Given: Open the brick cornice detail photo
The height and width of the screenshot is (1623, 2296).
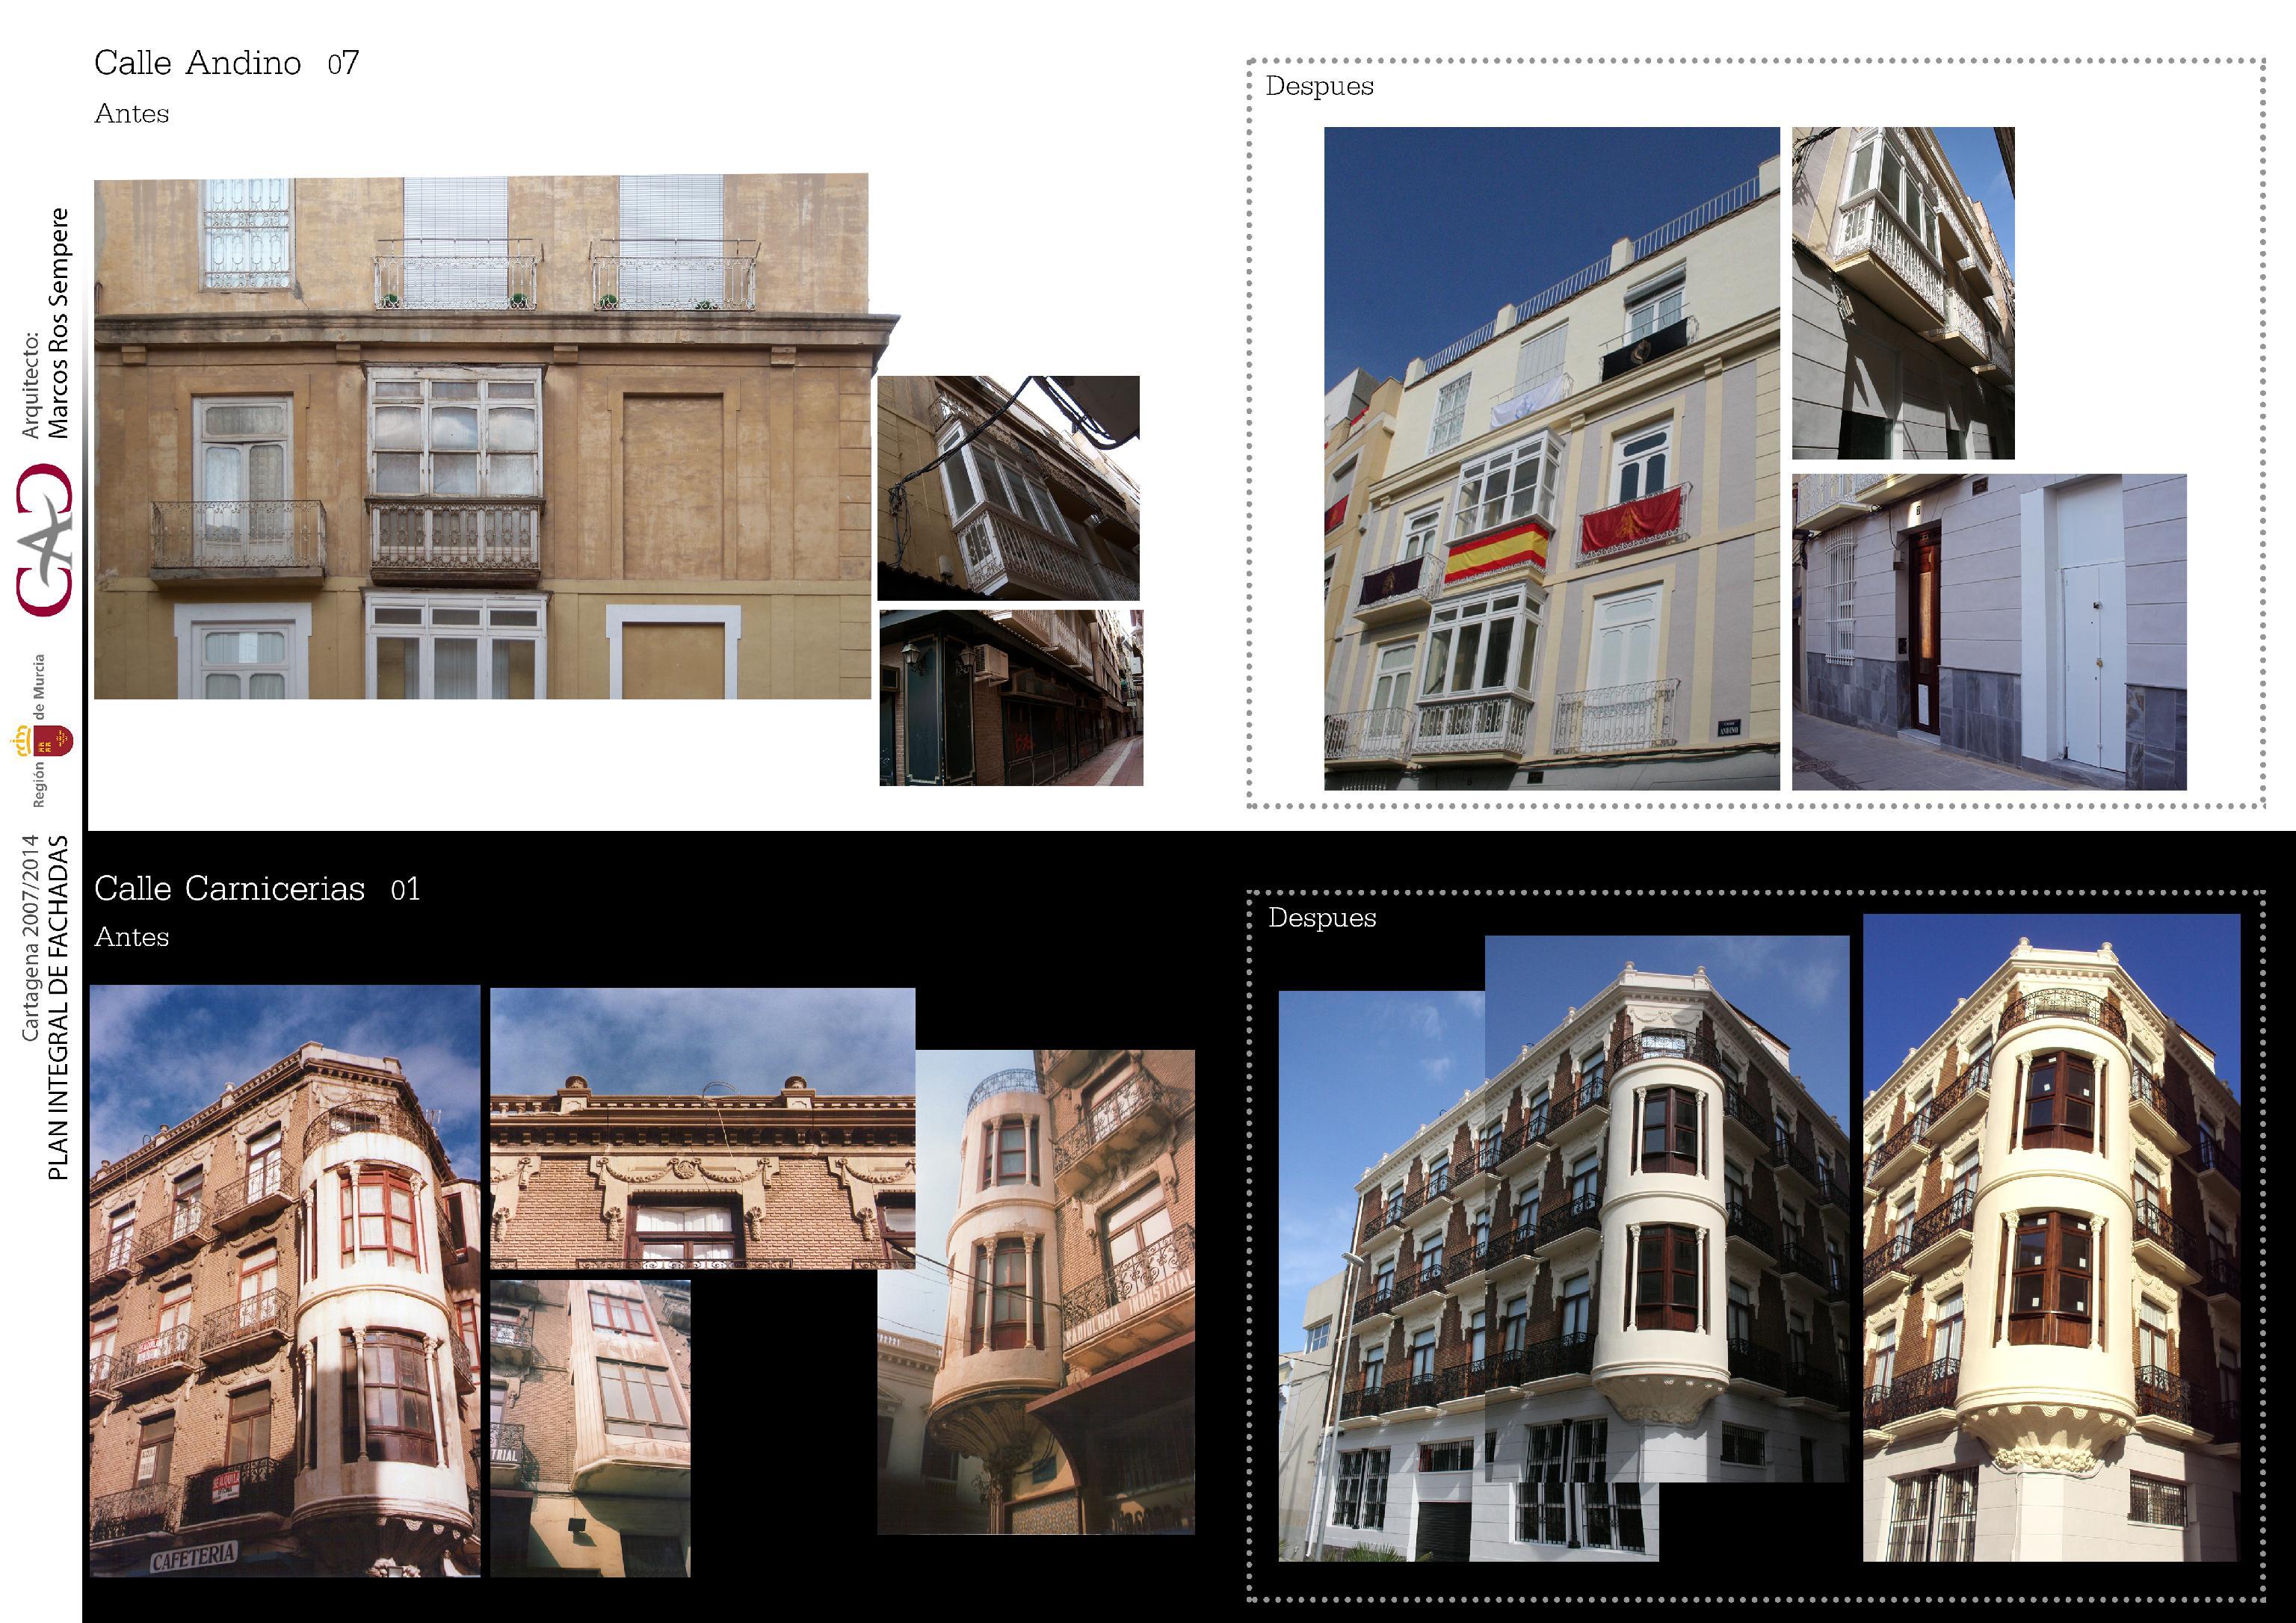Looking at the screenshot, I should point(702,1128).
